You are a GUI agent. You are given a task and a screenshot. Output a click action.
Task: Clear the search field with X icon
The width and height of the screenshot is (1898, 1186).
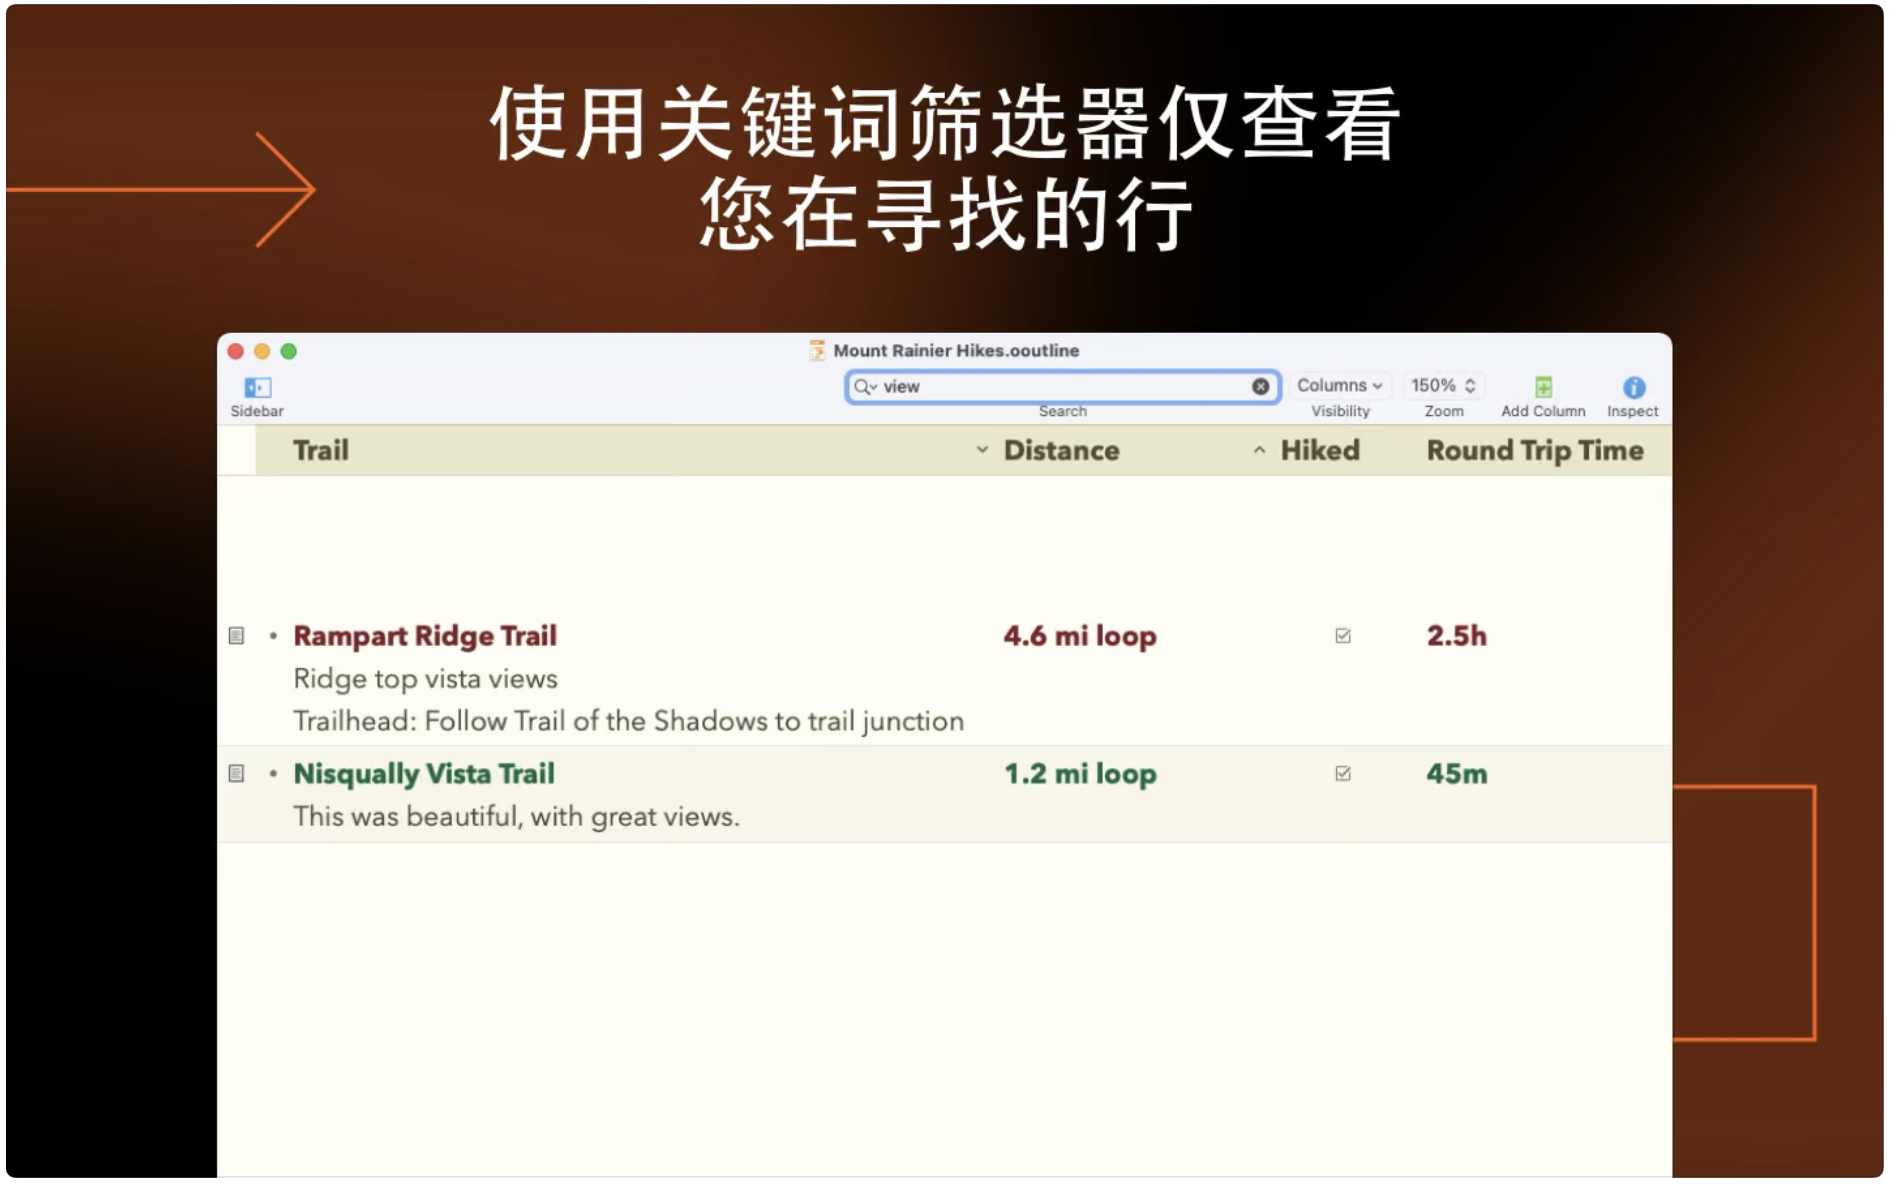tap(1261, 387)
